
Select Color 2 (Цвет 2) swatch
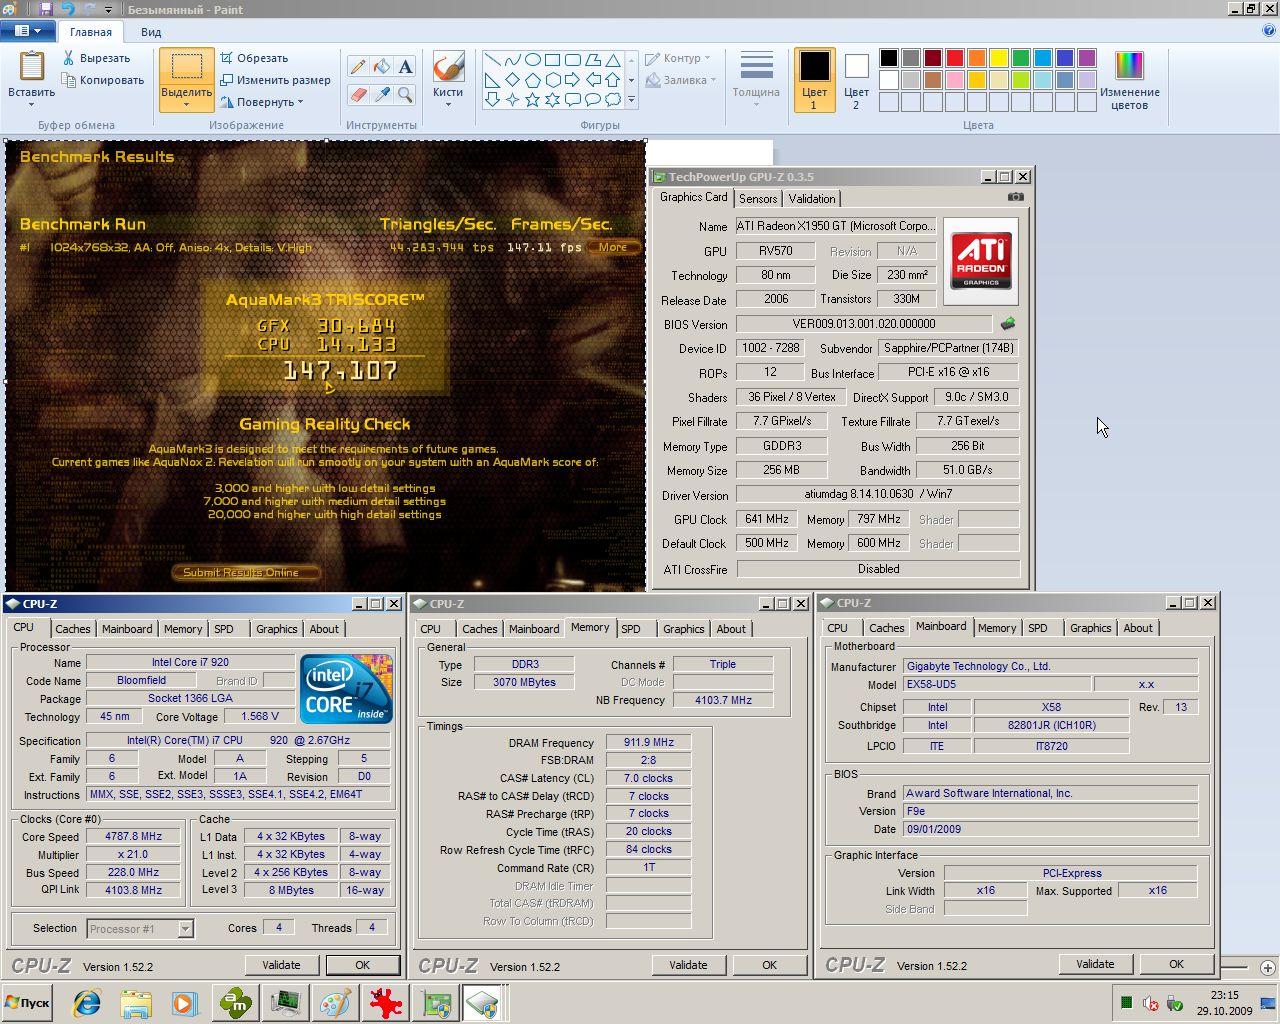[856, 79]
